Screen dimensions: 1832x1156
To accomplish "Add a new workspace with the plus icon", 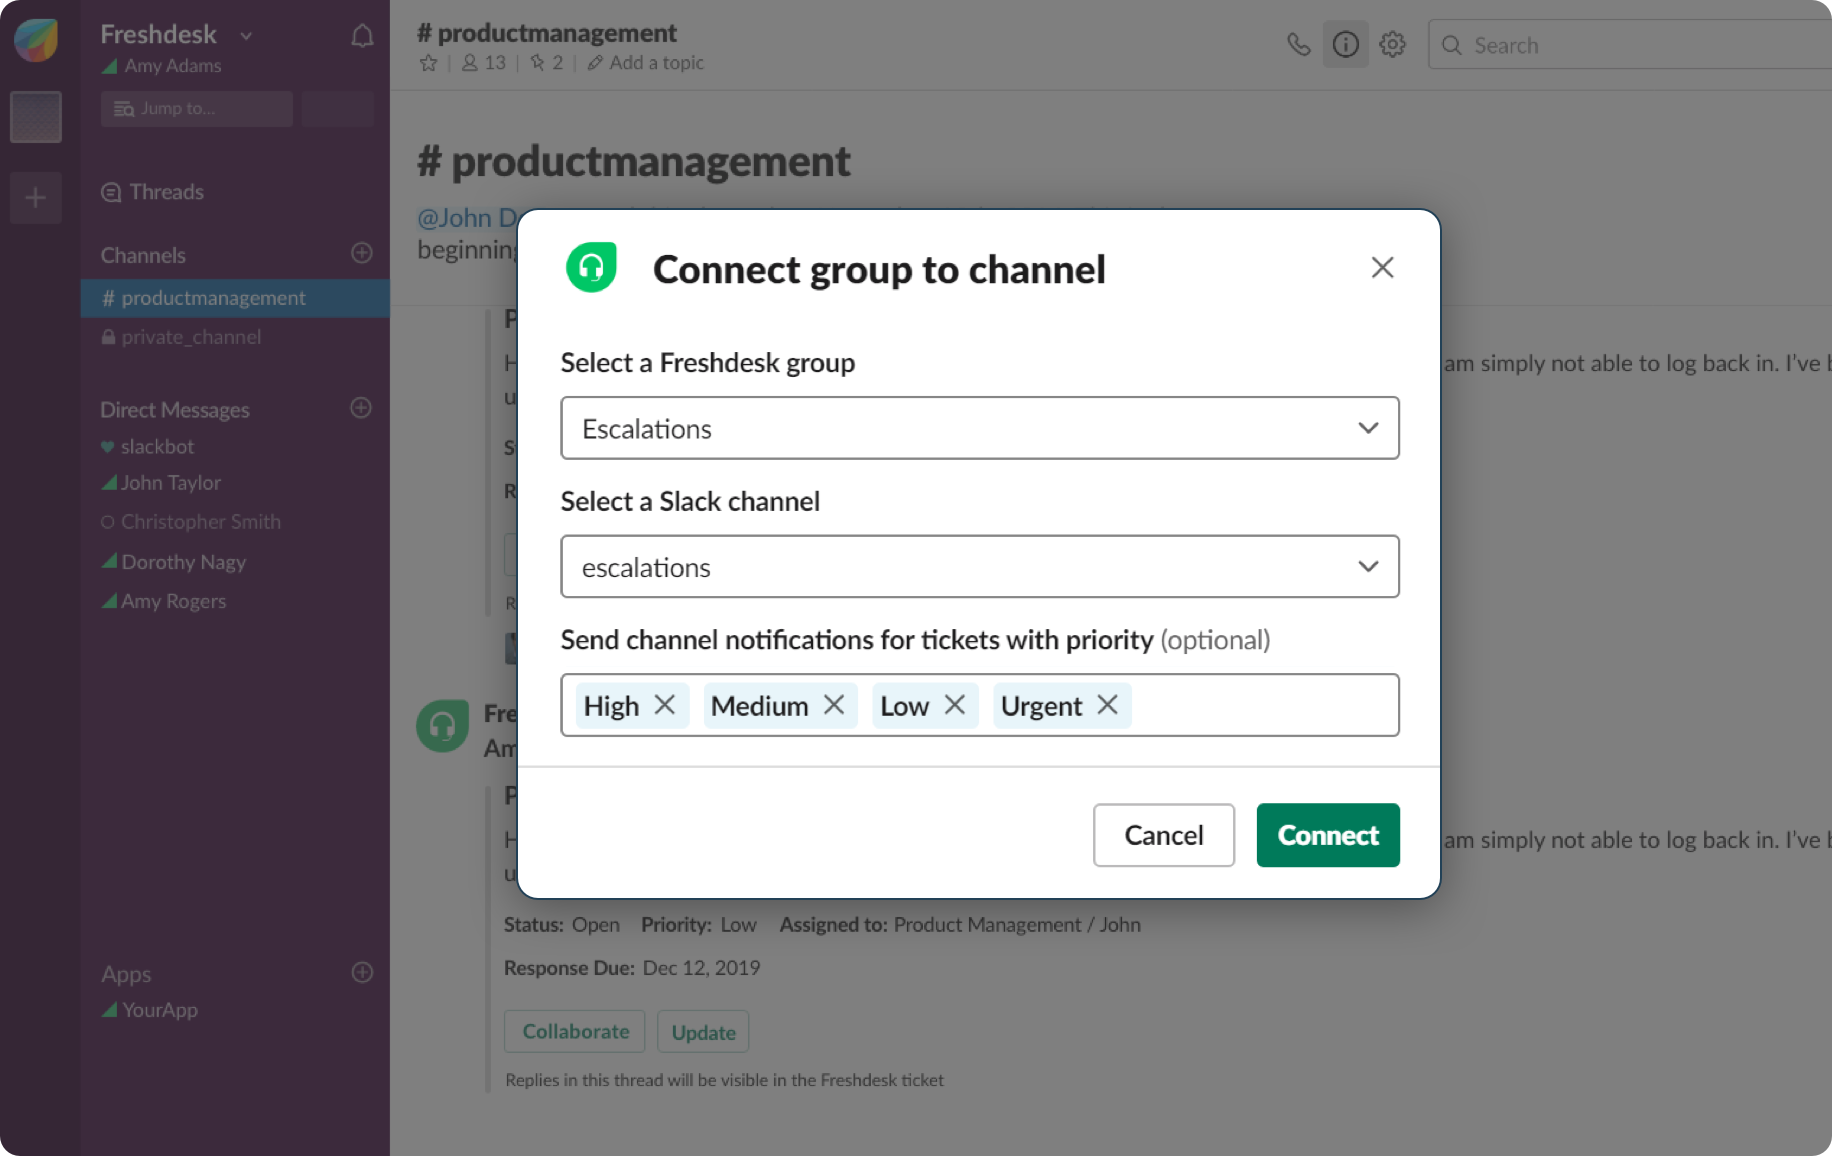I will [35, 198].
